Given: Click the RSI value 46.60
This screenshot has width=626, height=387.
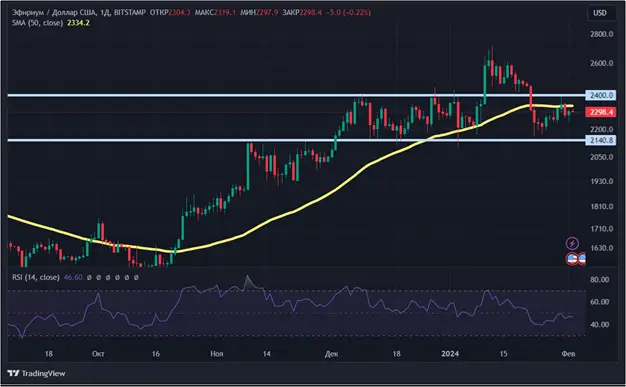Looking at the screenshot, I should click(x=73, y=277).
